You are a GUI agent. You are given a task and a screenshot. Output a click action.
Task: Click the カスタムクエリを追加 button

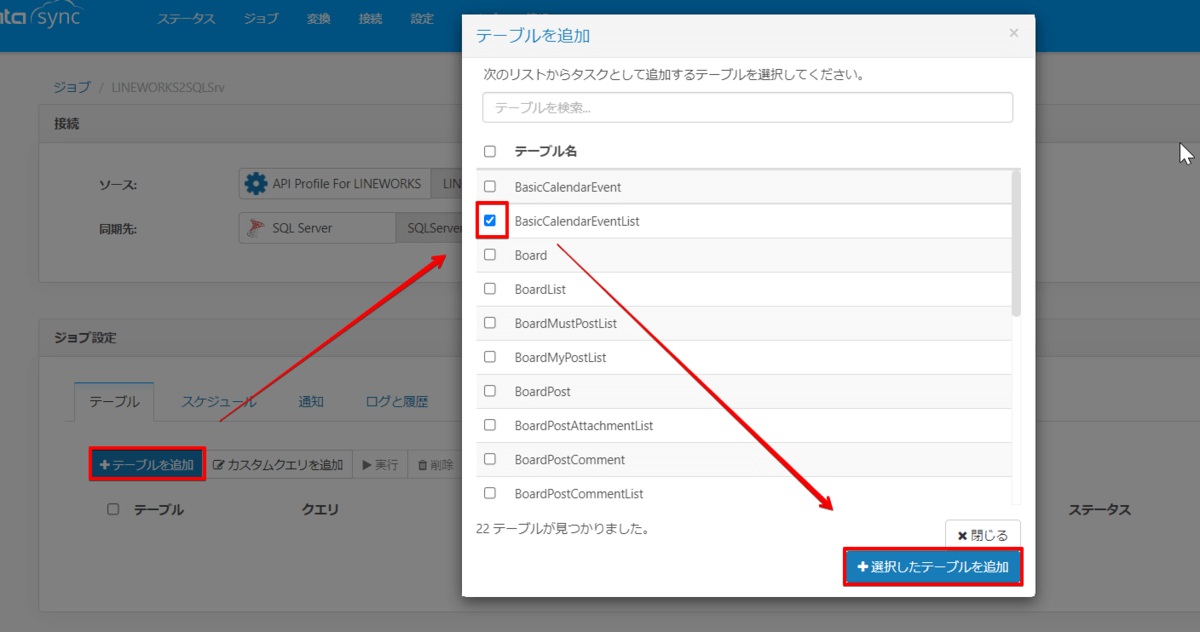[279, 464]
